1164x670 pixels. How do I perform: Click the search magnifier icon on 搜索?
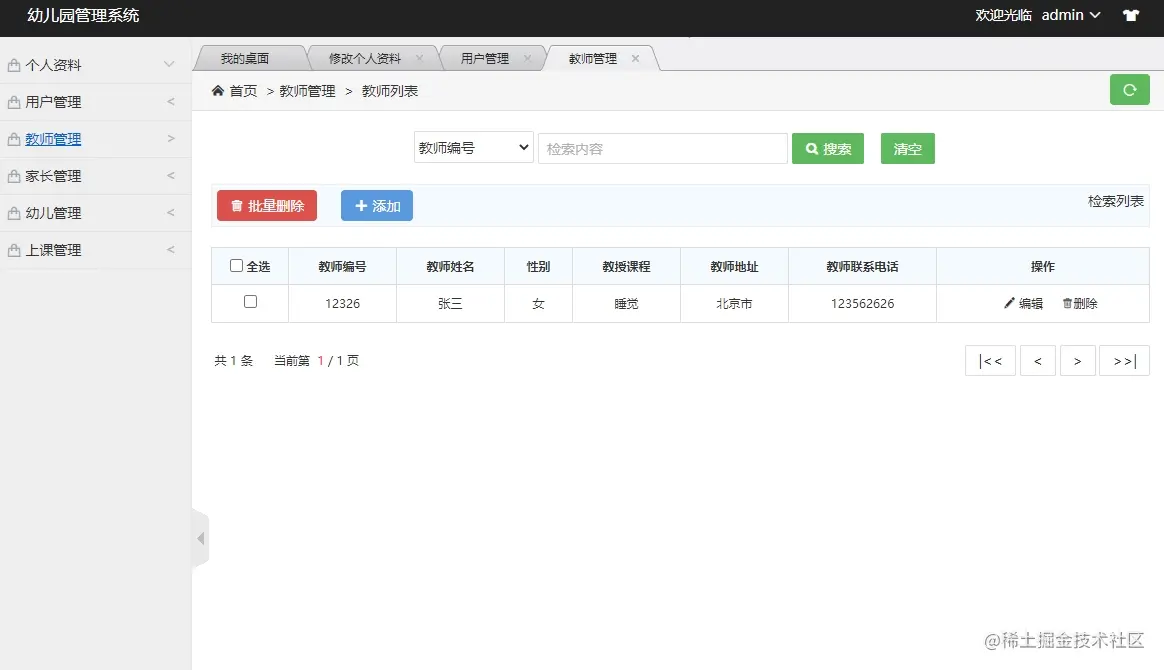point(809,147)
